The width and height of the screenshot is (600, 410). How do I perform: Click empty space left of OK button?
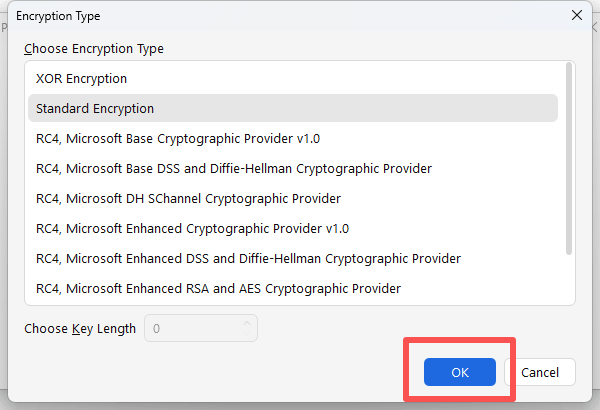(250, 372)
